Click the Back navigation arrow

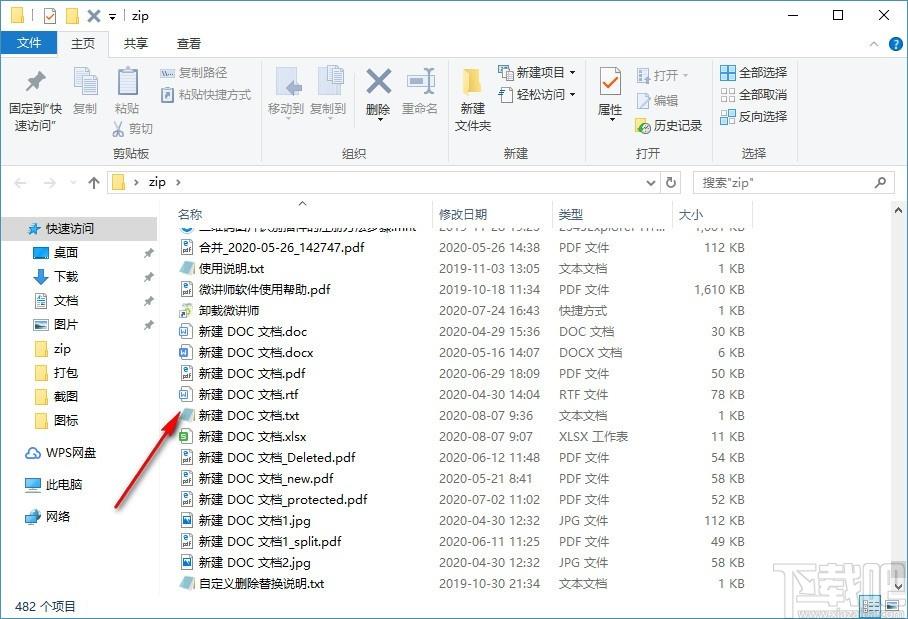click(x=20, y=183)
